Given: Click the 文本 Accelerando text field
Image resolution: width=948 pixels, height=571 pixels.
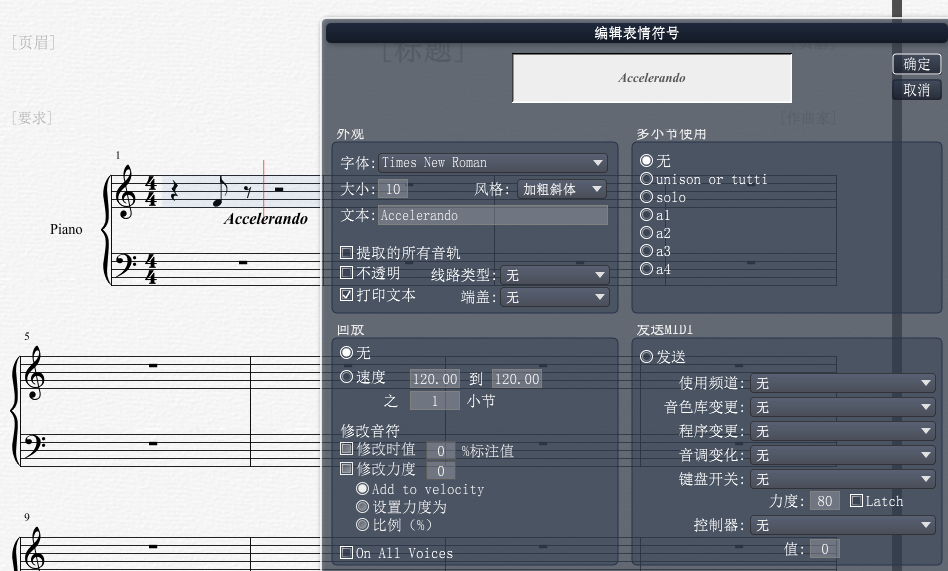Looking at the screenshot, I should pyautogui.click(x=493, y=215).
